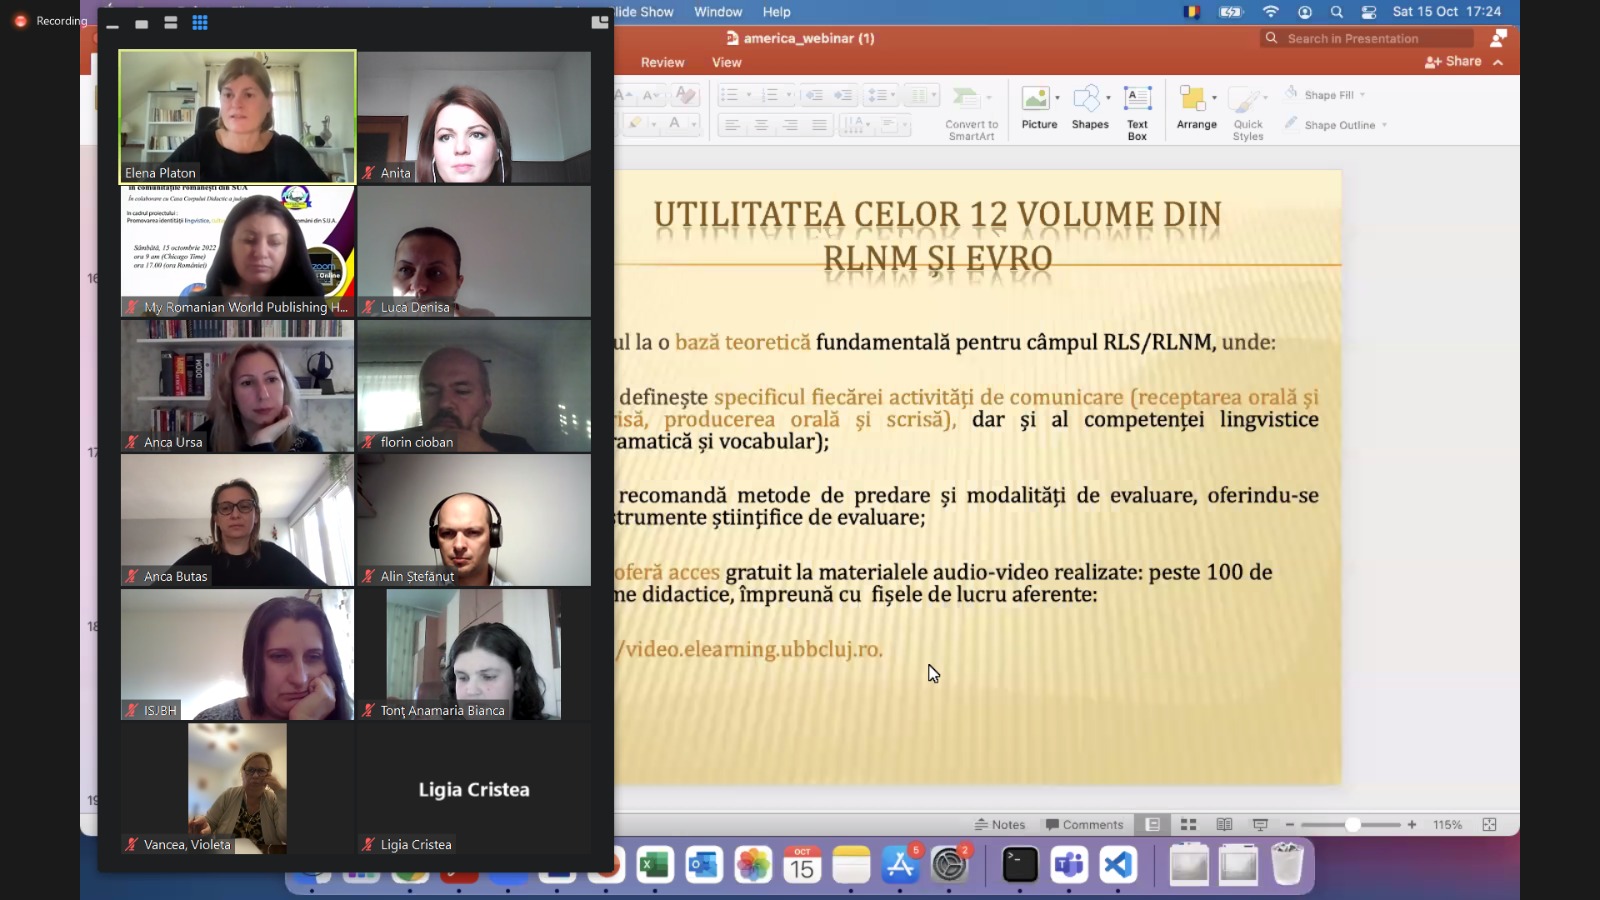
Task: Expand the Shape Fill dropdown
Action: [1362, 95]
